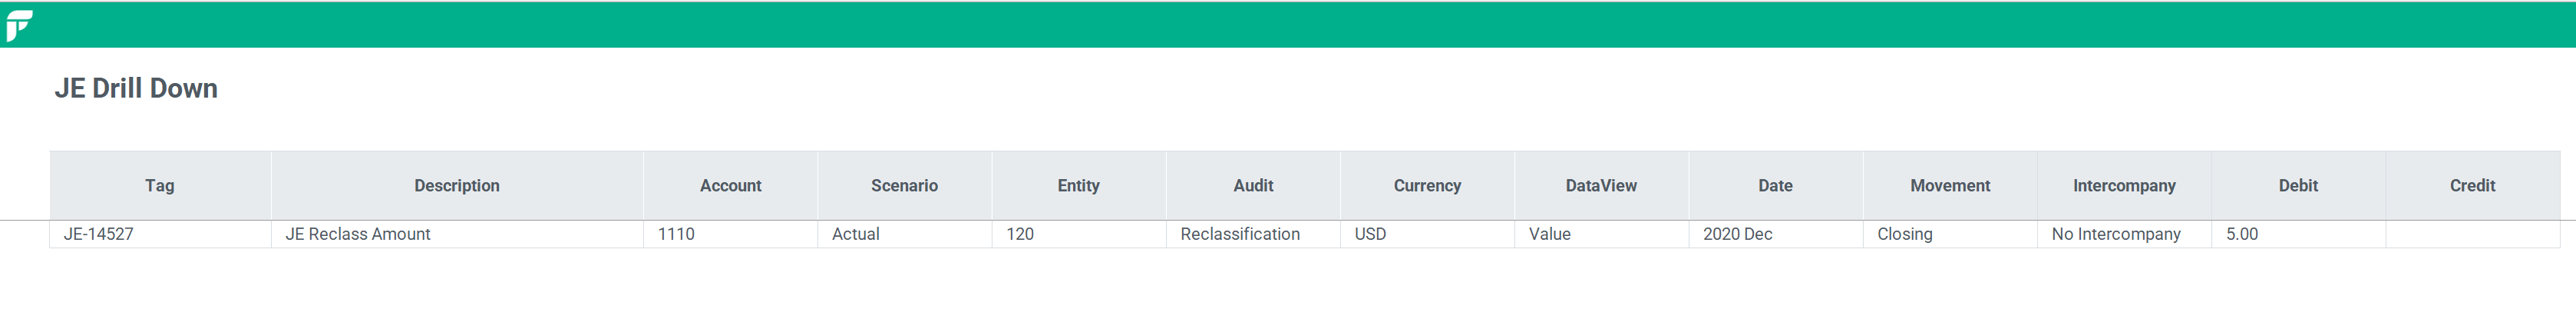Select the Date column header
This screenshot has height=329, width=2576.
pos(1775,186)
